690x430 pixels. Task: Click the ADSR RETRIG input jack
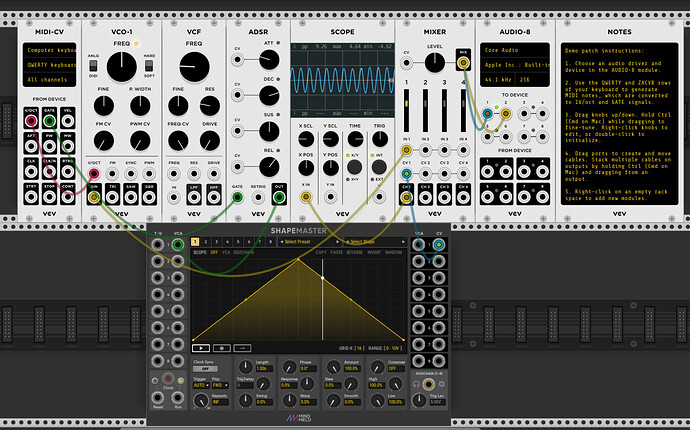[258, 197]
